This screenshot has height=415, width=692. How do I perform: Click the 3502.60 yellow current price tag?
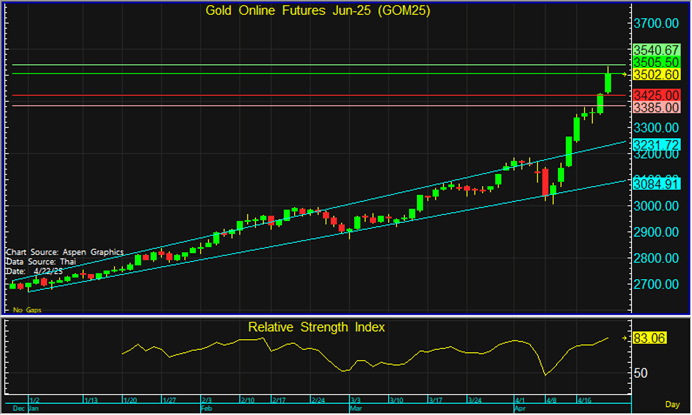[657, 74]
